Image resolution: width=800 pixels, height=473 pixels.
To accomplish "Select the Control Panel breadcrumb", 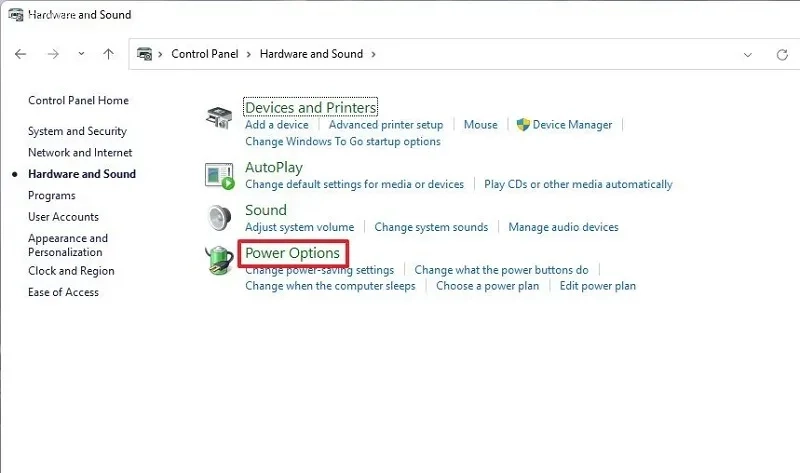I will (205, 54).
